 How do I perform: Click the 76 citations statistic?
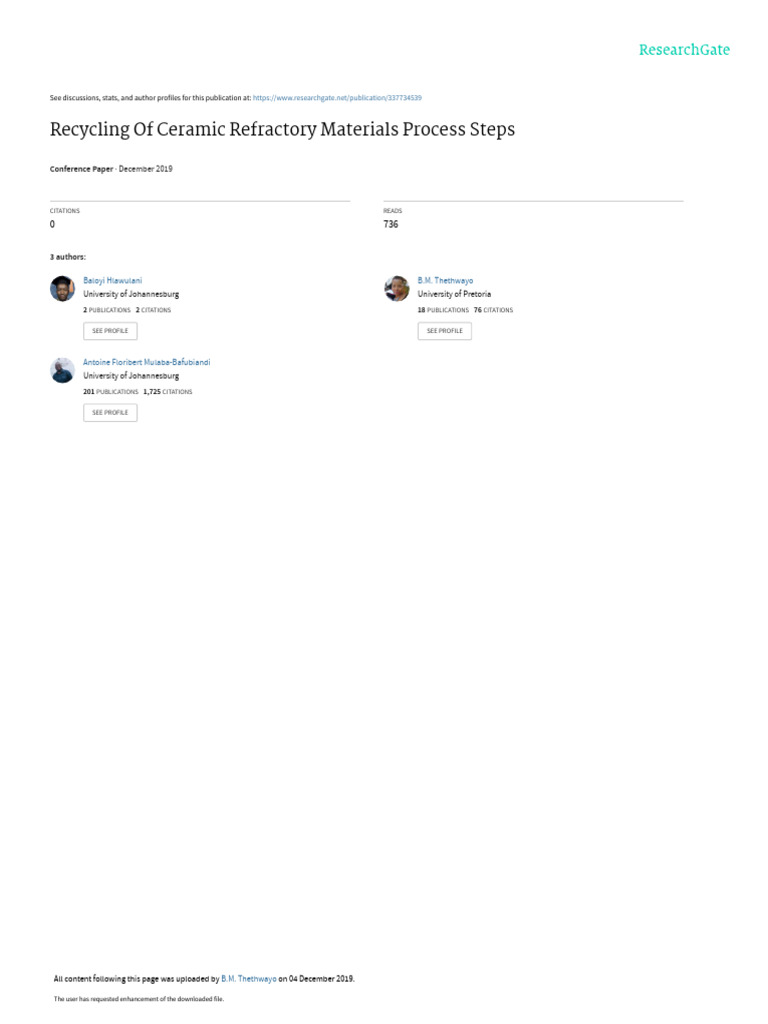(494, 310)
